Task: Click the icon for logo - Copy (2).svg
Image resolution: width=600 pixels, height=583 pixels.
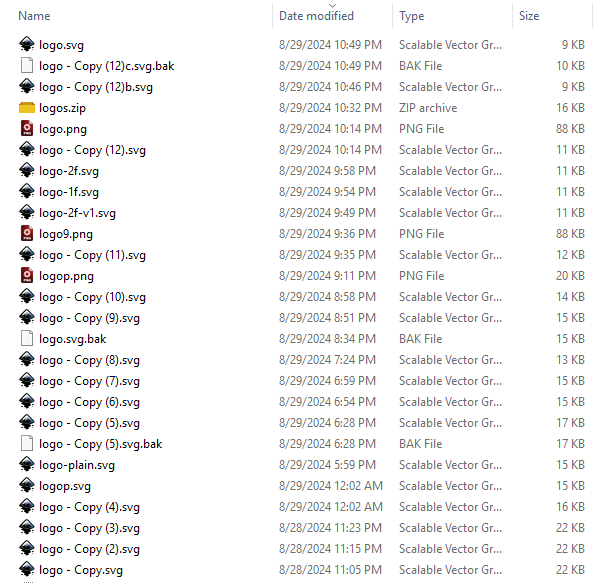Action: [27, 549]
